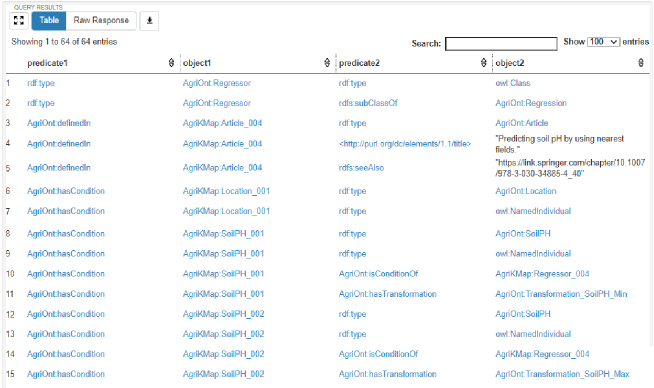Open the dc elements title predicate link
This screenshot has height=388, width=654.
[x=405, y=144]
